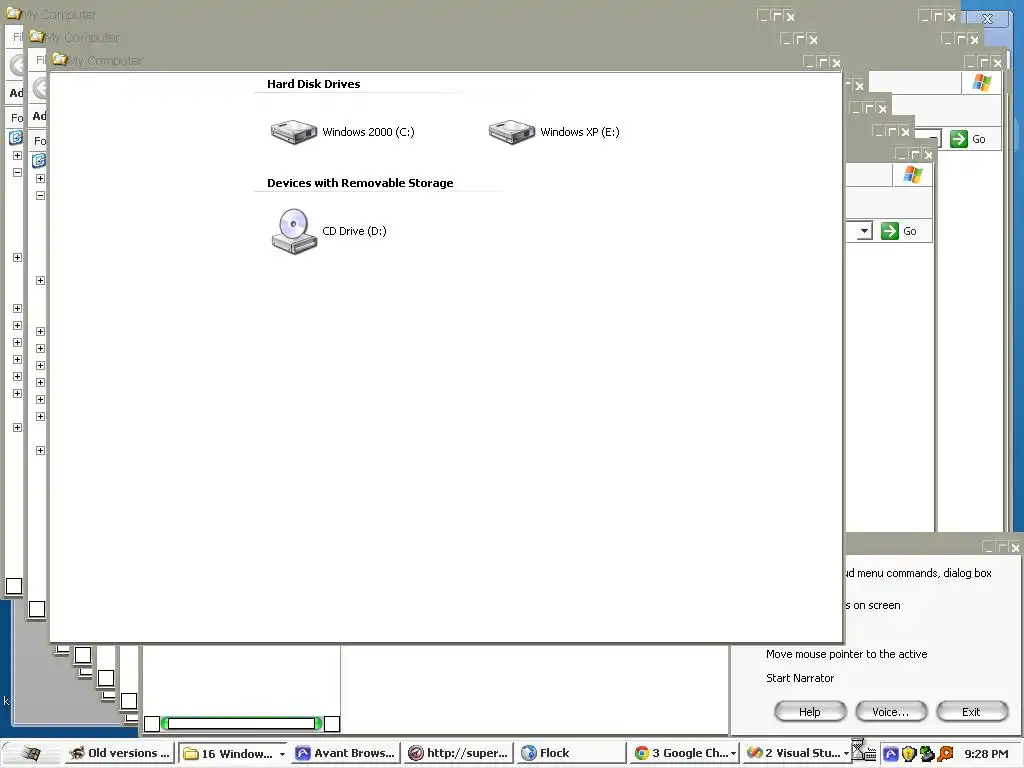
Task: Expand last plus node in rearmost window tree
Action: pyautogui.click(x=18, y=427)
